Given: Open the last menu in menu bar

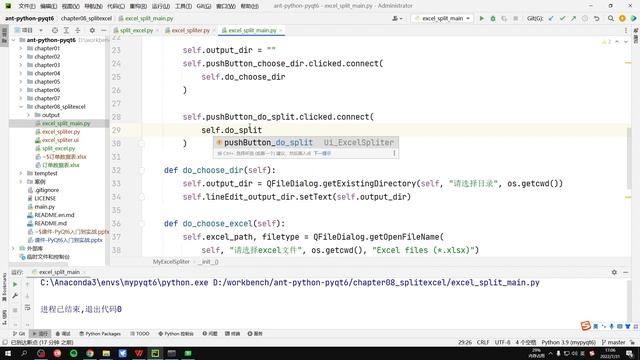Looking at the screenshot, I should [249, 6].
